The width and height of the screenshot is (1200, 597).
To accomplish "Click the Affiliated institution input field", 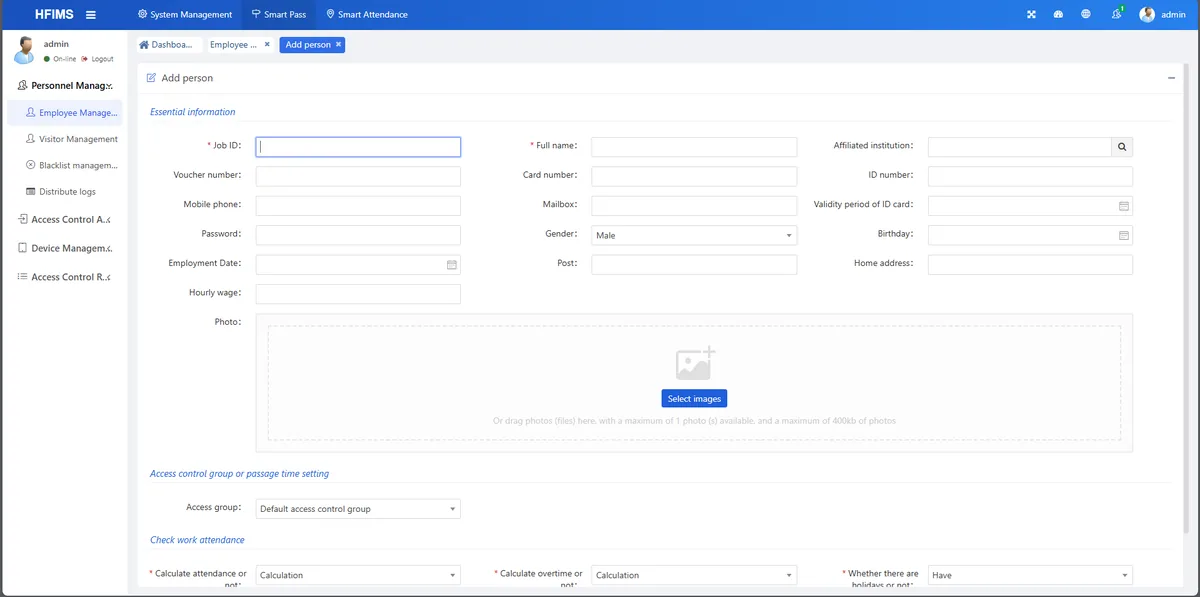I will tap(1019, 147).
